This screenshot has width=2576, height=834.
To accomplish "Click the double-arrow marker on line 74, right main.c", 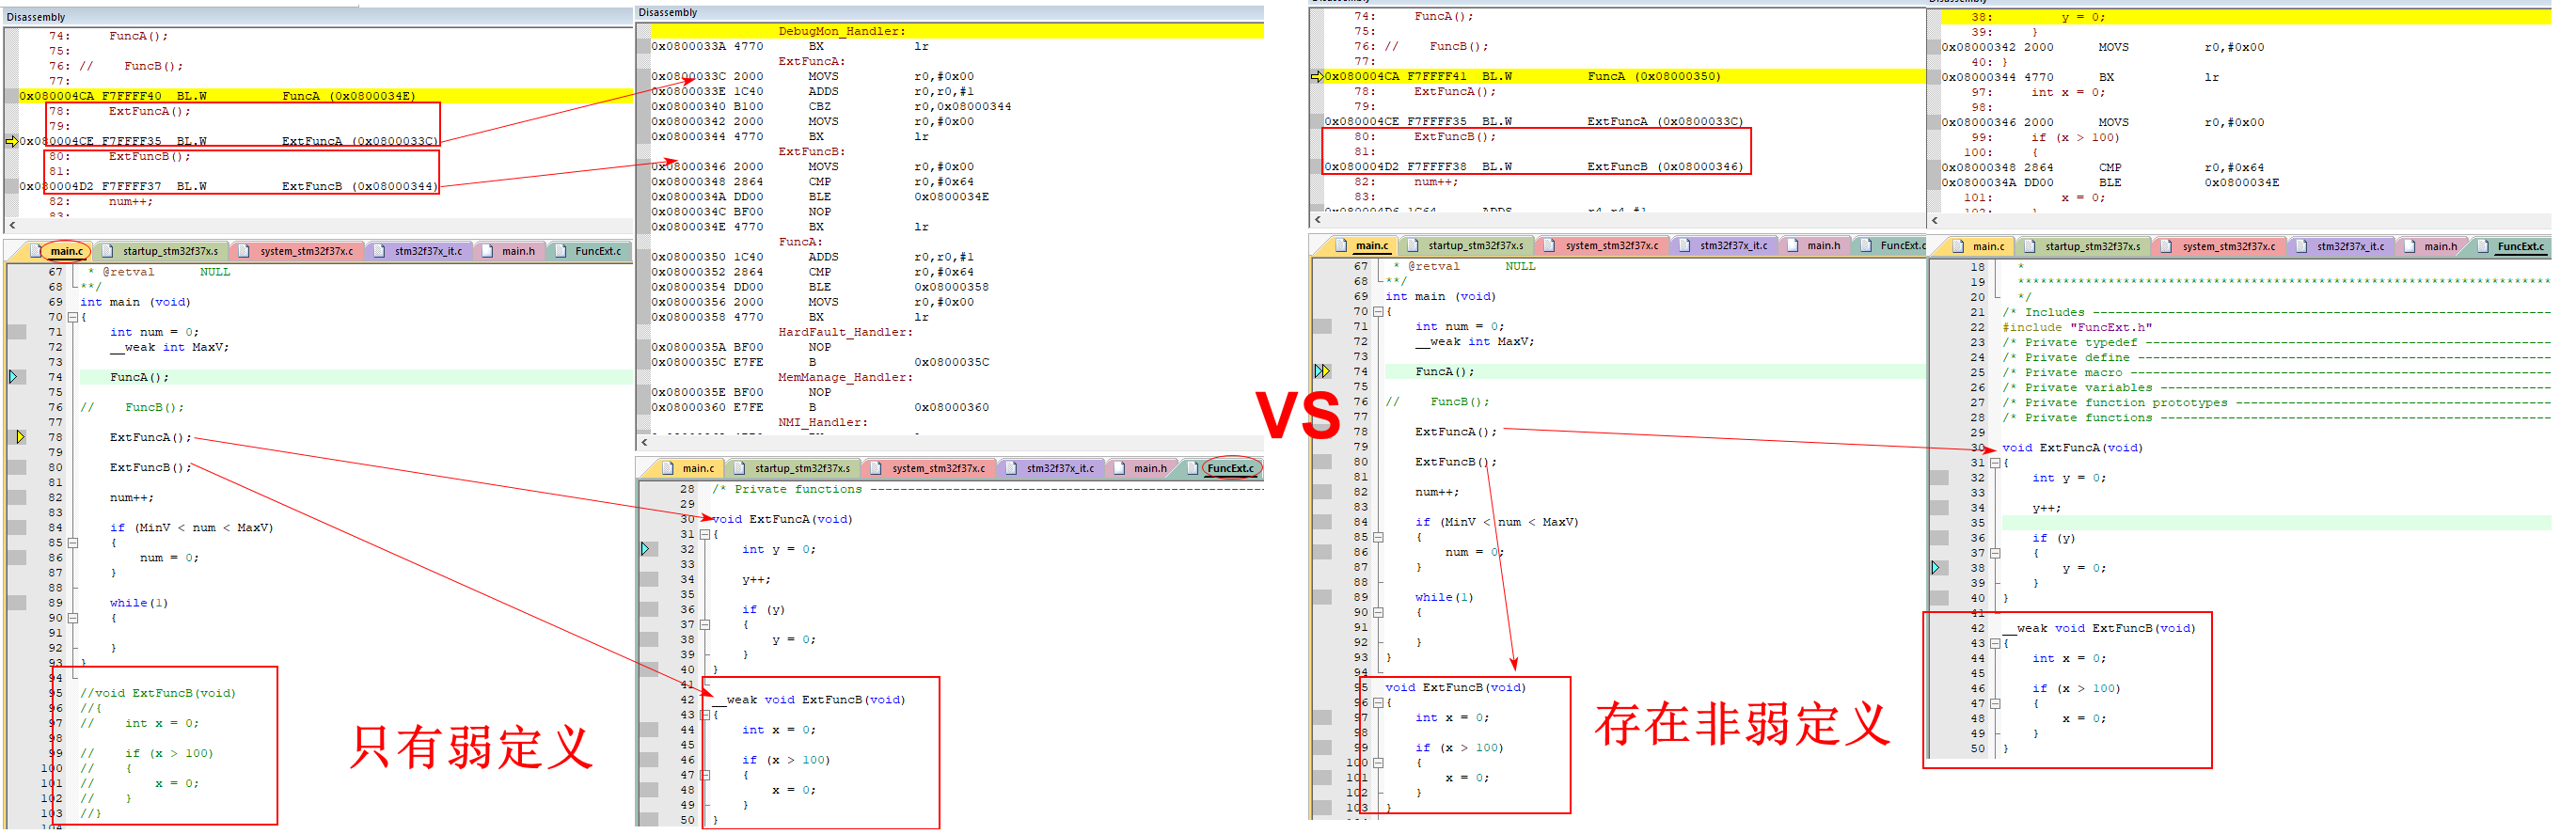I will [x=1322, y=371].
